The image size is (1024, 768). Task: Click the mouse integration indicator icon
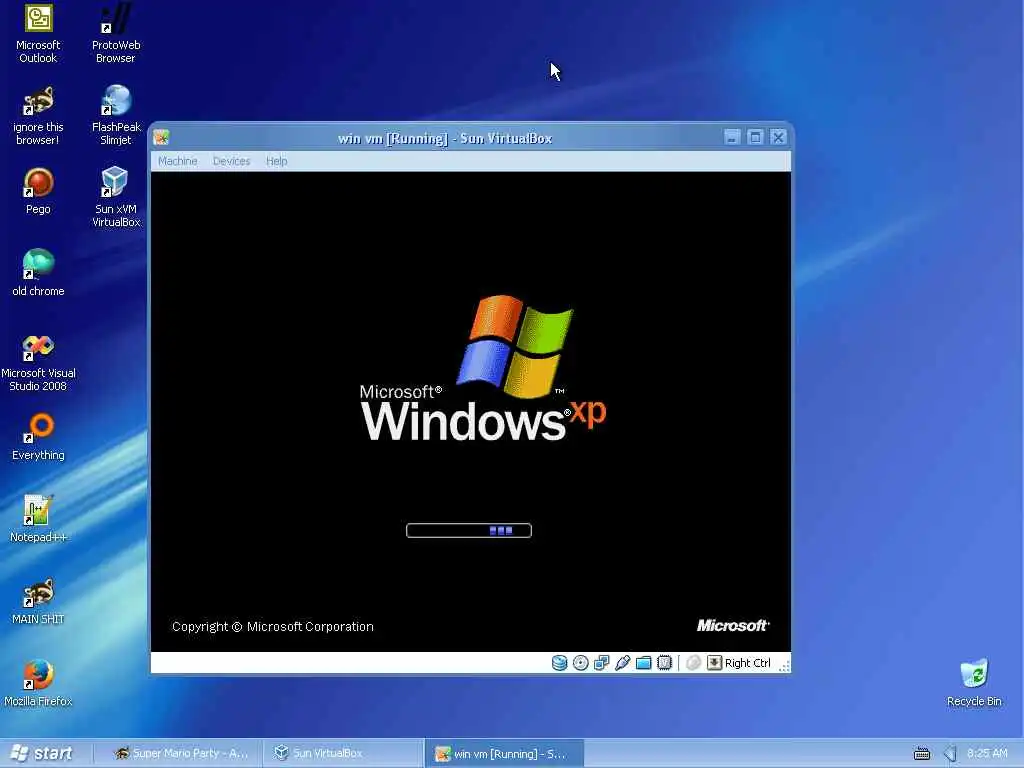(694, 663)
